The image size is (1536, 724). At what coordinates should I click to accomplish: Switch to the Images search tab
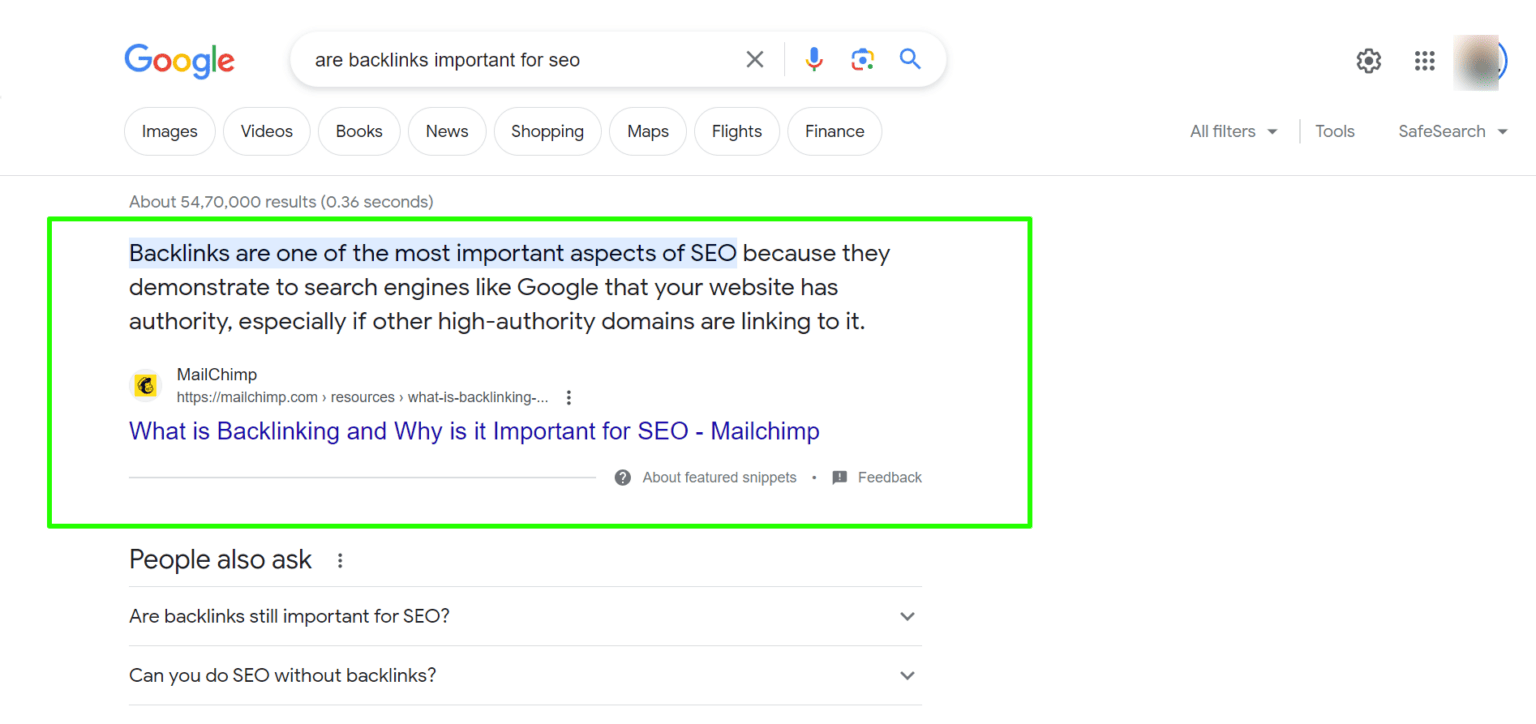pyautogui.click(x=169, y=131)
